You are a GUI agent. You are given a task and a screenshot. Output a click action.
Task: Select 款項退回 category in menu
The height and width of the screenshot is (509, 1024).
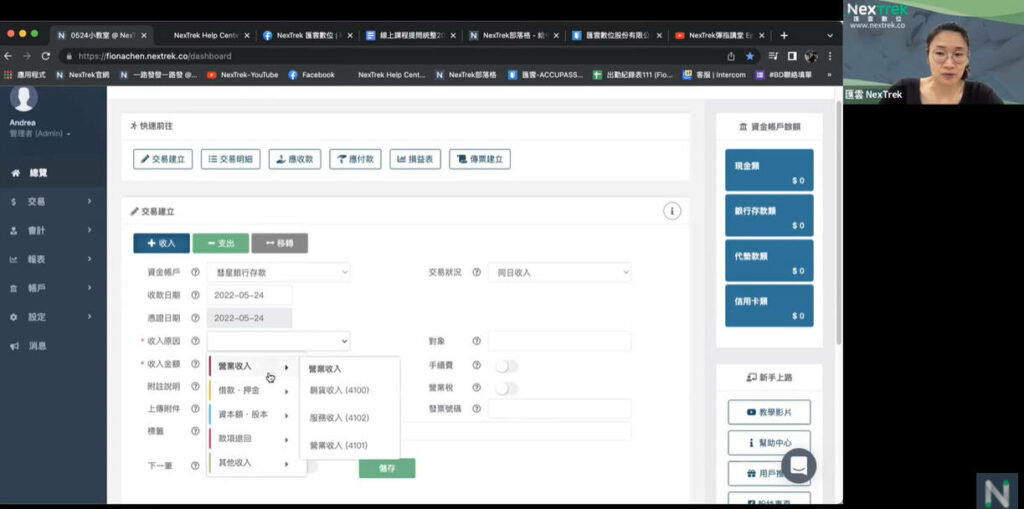coord(253,438)
